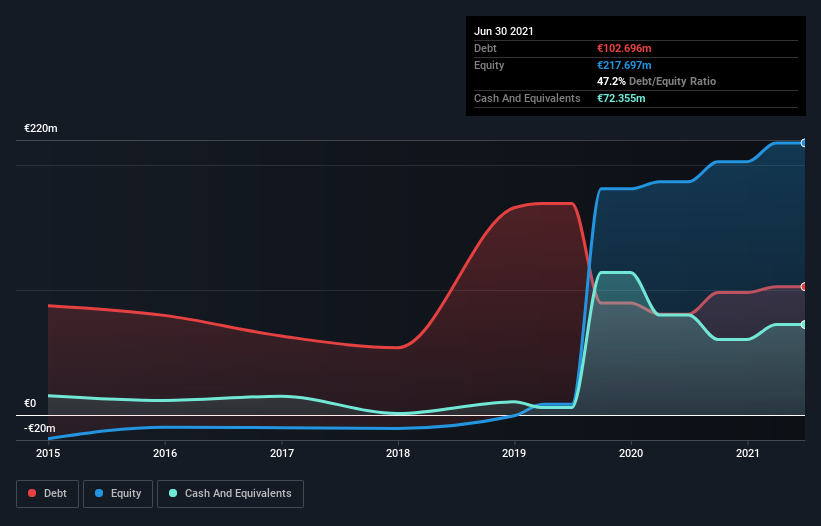Click the 47.2% Debt/Equity Ratio text

pyautogui.click(x=657, y=82)
